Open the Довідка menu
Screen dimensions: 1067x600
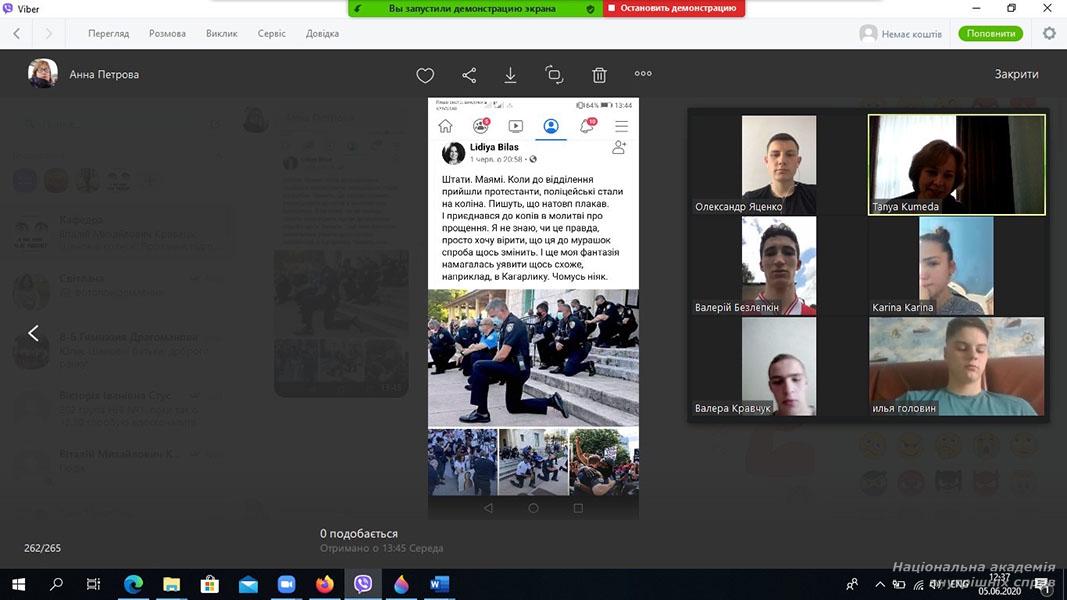click(322, 33)
